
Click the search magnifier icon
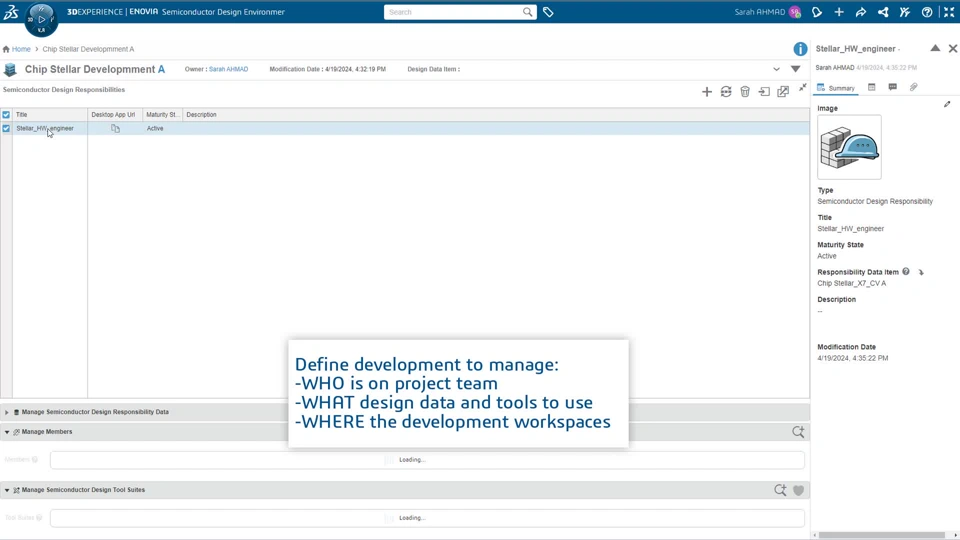click(x=527, y=12)
